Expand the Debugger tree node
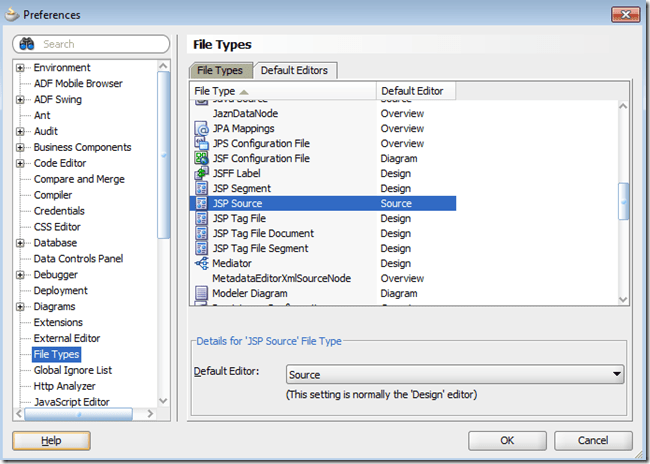Image resolution: width=650 pixels, height=464 pixels. [x=21, y=275]
